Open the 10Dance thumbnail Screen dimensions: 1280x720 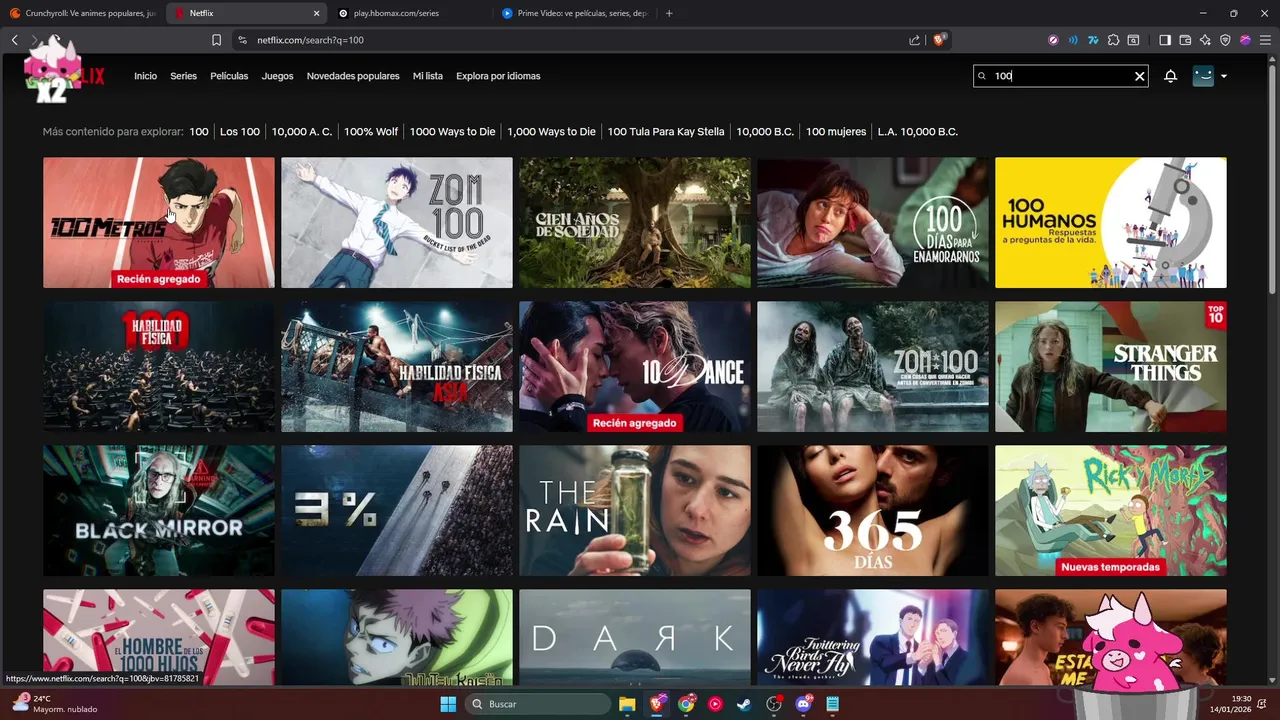[635, 367]
